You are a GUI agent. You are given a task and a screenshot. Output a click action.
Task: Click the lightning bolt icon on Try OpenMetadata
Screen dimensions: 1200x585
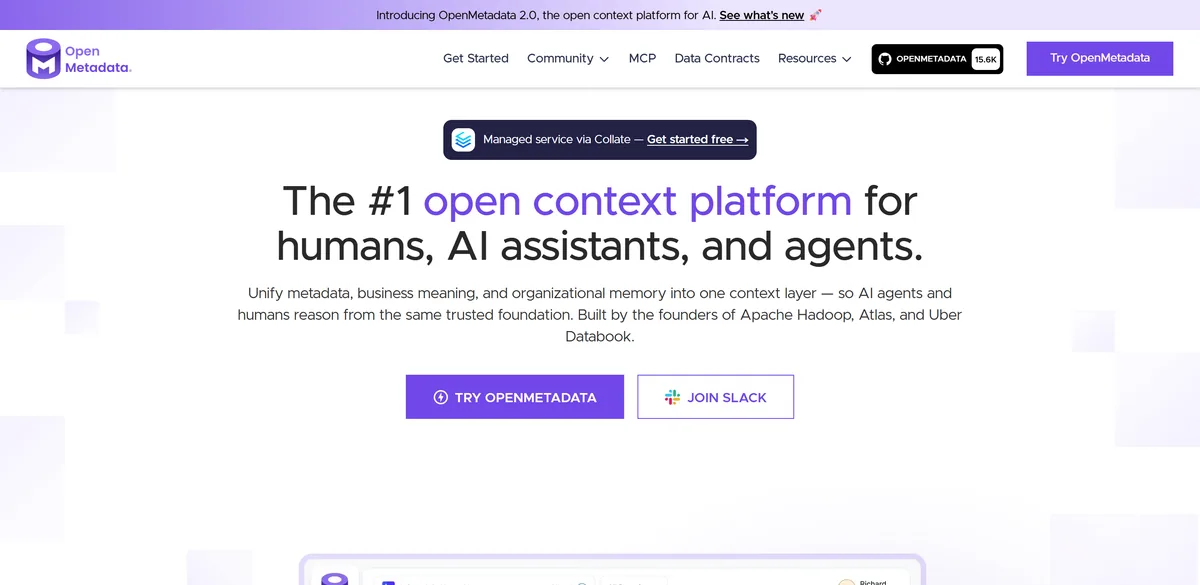tap(440, 397)
